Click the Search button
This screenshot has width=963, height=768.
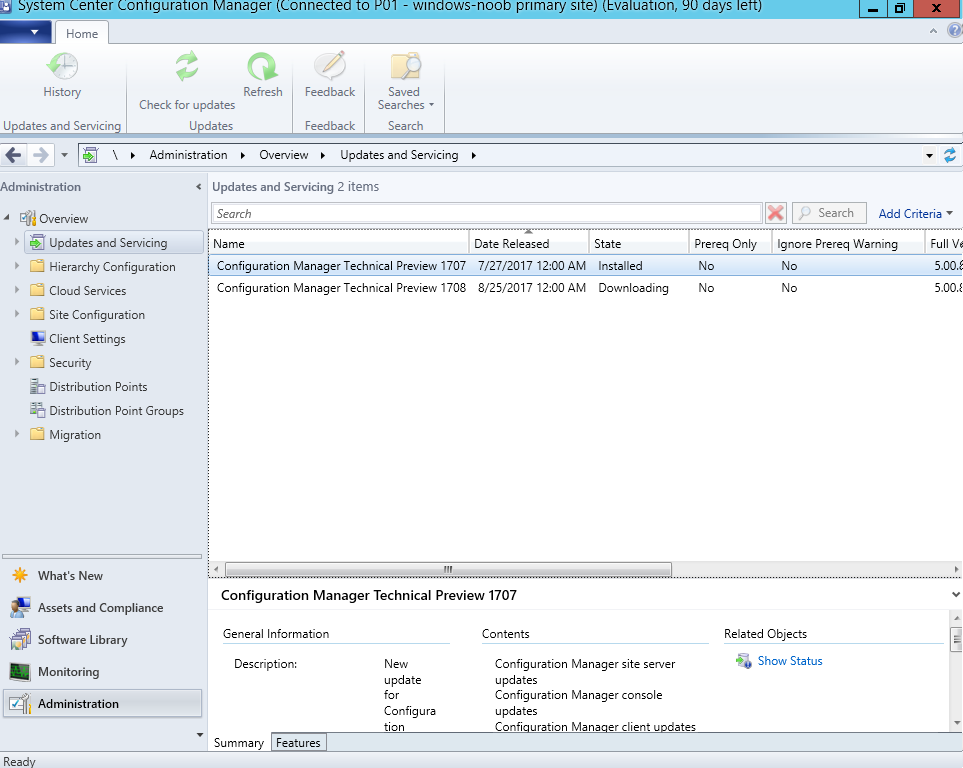(x=829, y=213)
